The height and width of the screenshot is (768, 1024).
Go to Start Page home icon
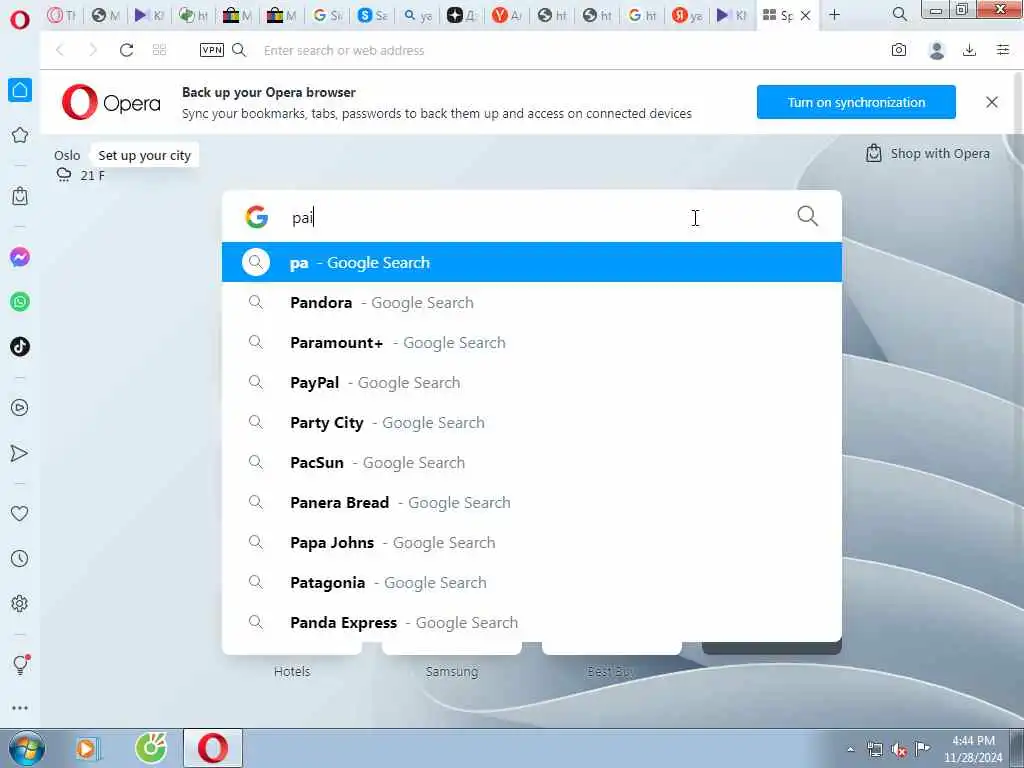click(20, 90)
